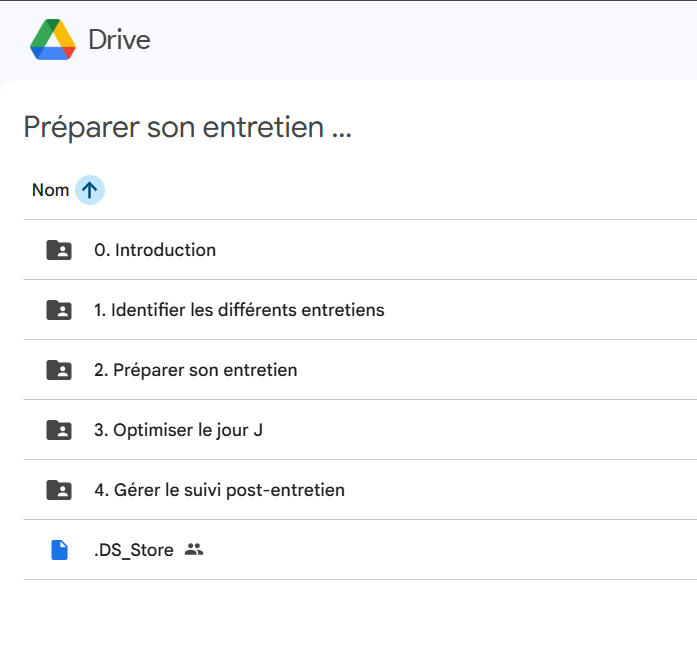The height and width of the screenshot is (647, 697).
Task: Open 1. Identifier les différents entretiens folder
Action: click(239, 310)
